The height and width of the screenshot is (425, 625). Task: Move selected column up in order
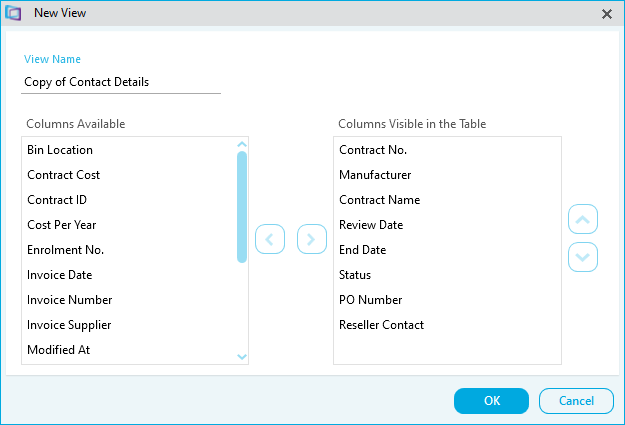tap(582, 219)
